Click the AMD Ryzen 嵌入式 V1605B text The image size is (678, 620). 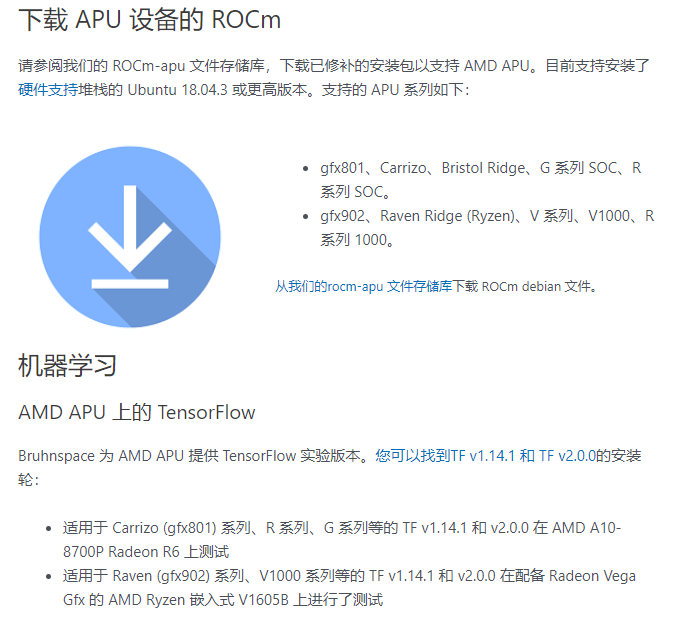(x=198, y=600)
